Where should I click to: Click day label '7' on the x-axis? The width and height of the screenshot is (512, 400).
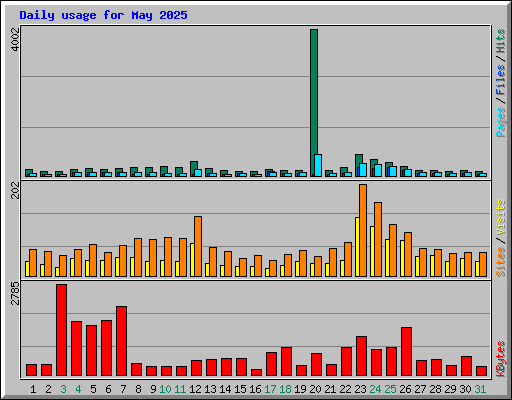coord(123,389)
